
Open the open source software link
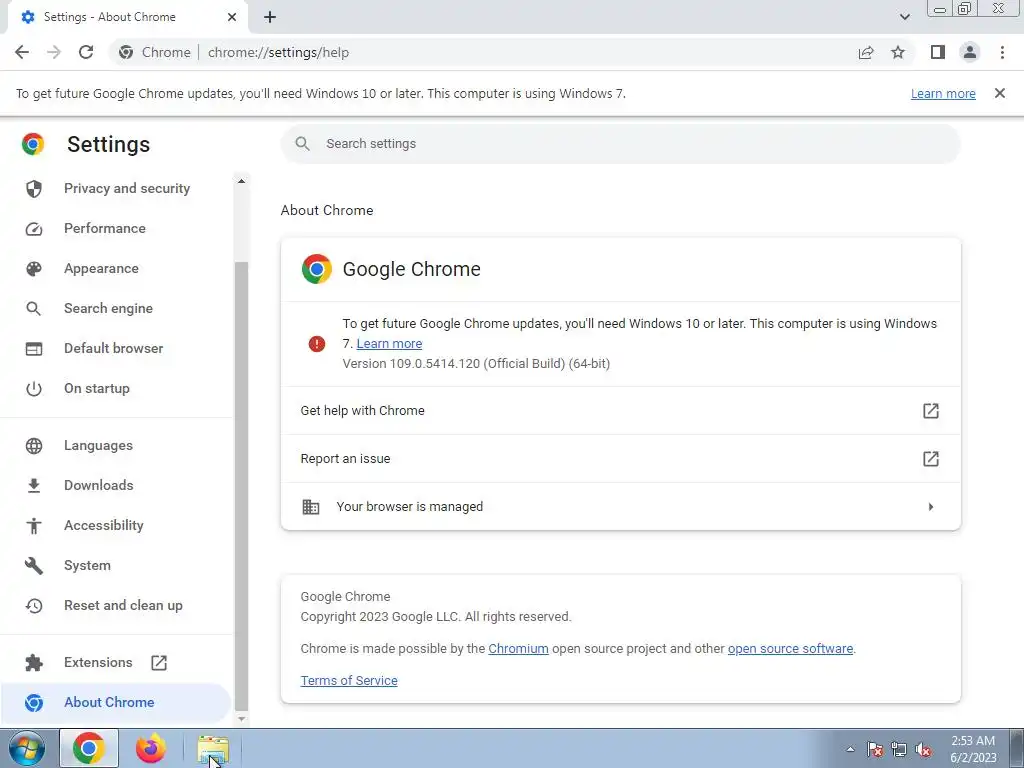point(790,648)
